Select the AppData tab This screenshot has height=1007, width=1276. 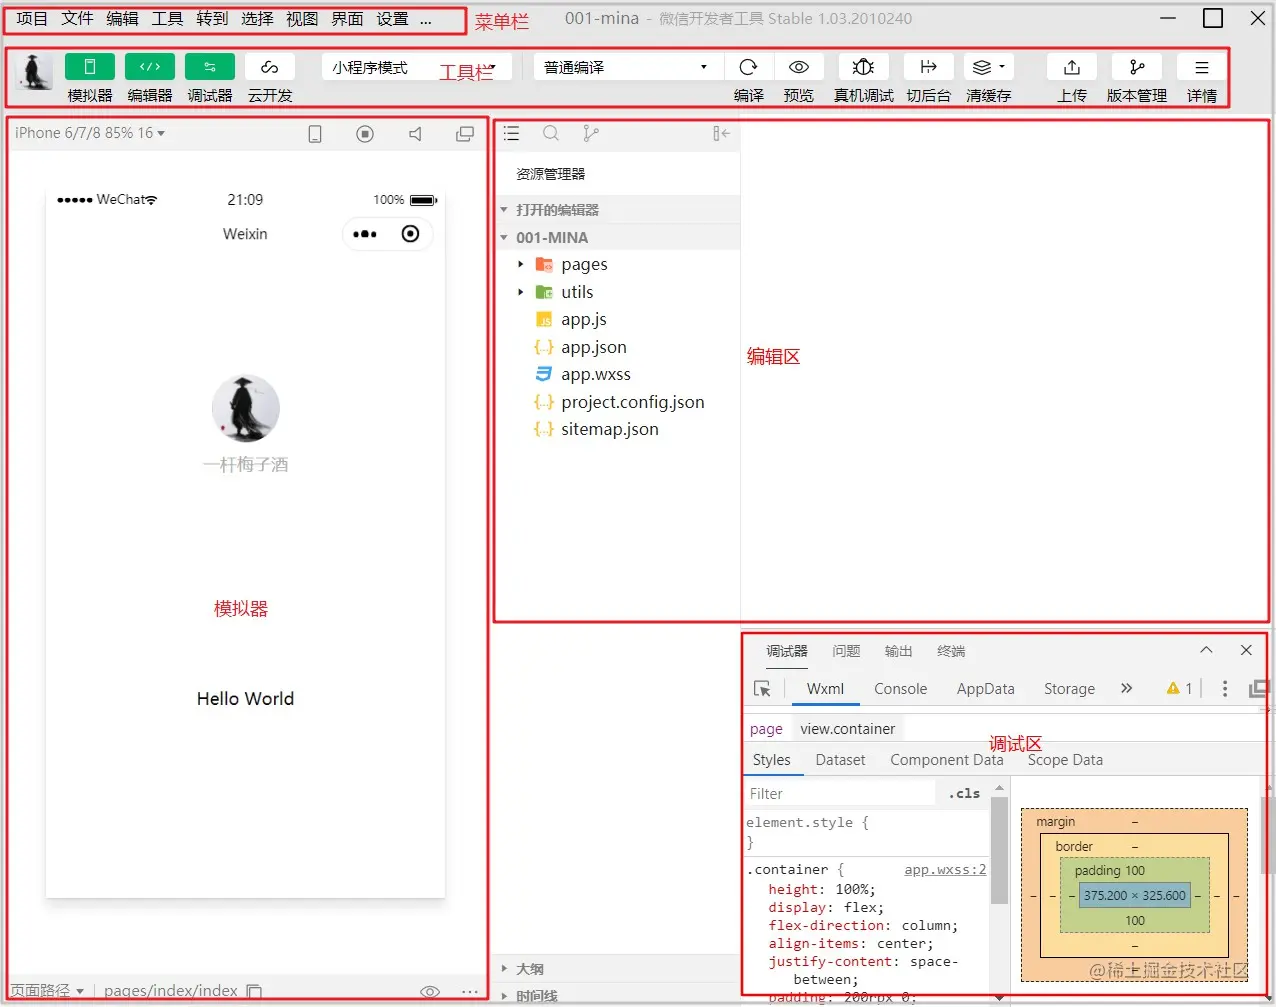[x=985, y=689]
